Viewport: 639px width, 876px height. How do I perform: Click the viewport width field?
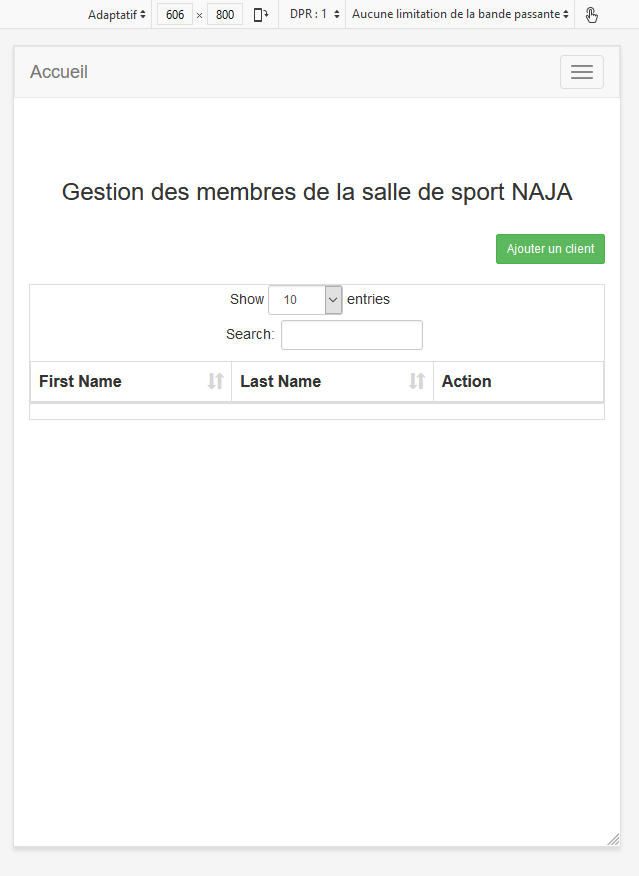175,15
